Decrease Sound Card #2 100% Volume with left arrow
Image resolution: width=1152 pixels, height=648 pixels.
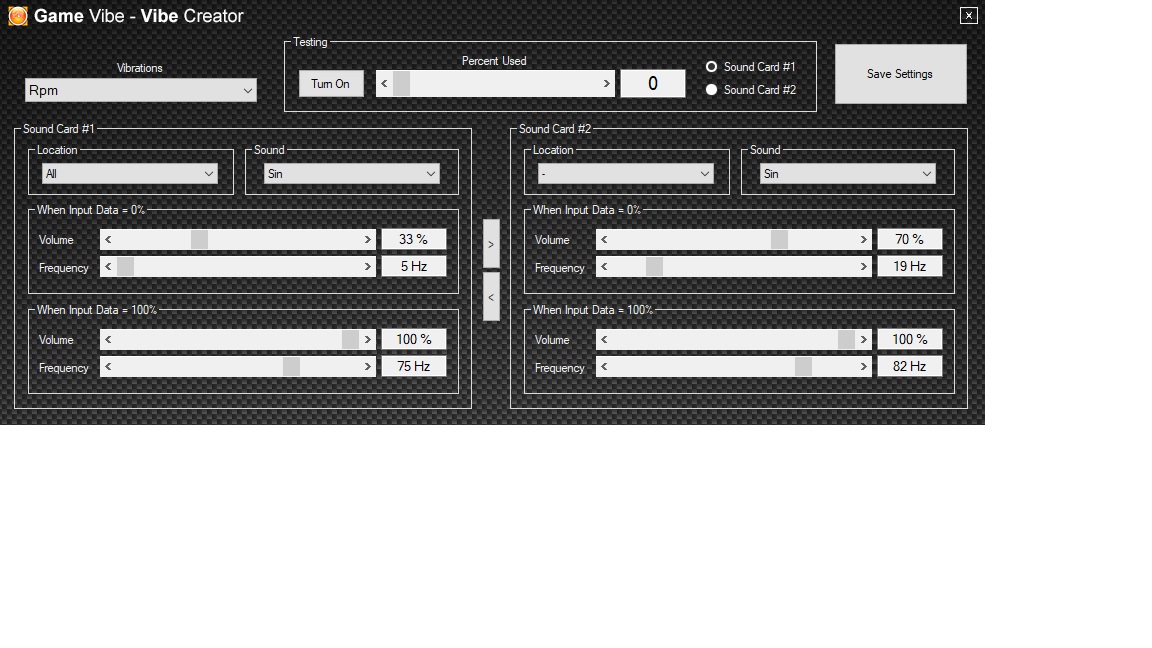click(x=604, y=339)
